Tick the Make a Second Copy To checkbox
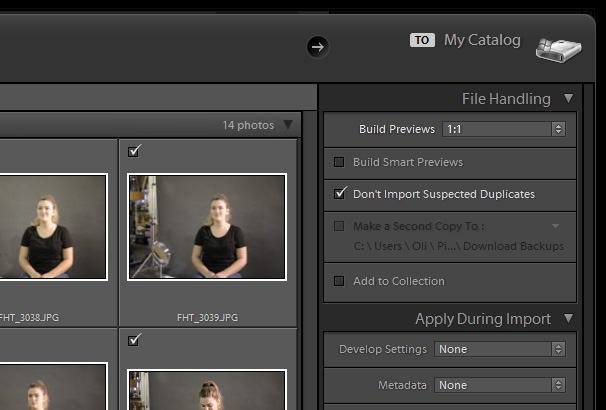Viewport: 606px width, 410px height. coord(340,226)
